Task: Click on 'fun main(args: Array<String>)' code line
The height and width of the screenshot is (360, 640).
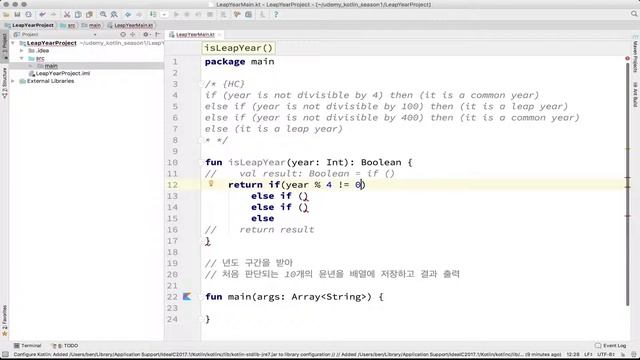Action: pyautogui.click(x=294, y=297)
